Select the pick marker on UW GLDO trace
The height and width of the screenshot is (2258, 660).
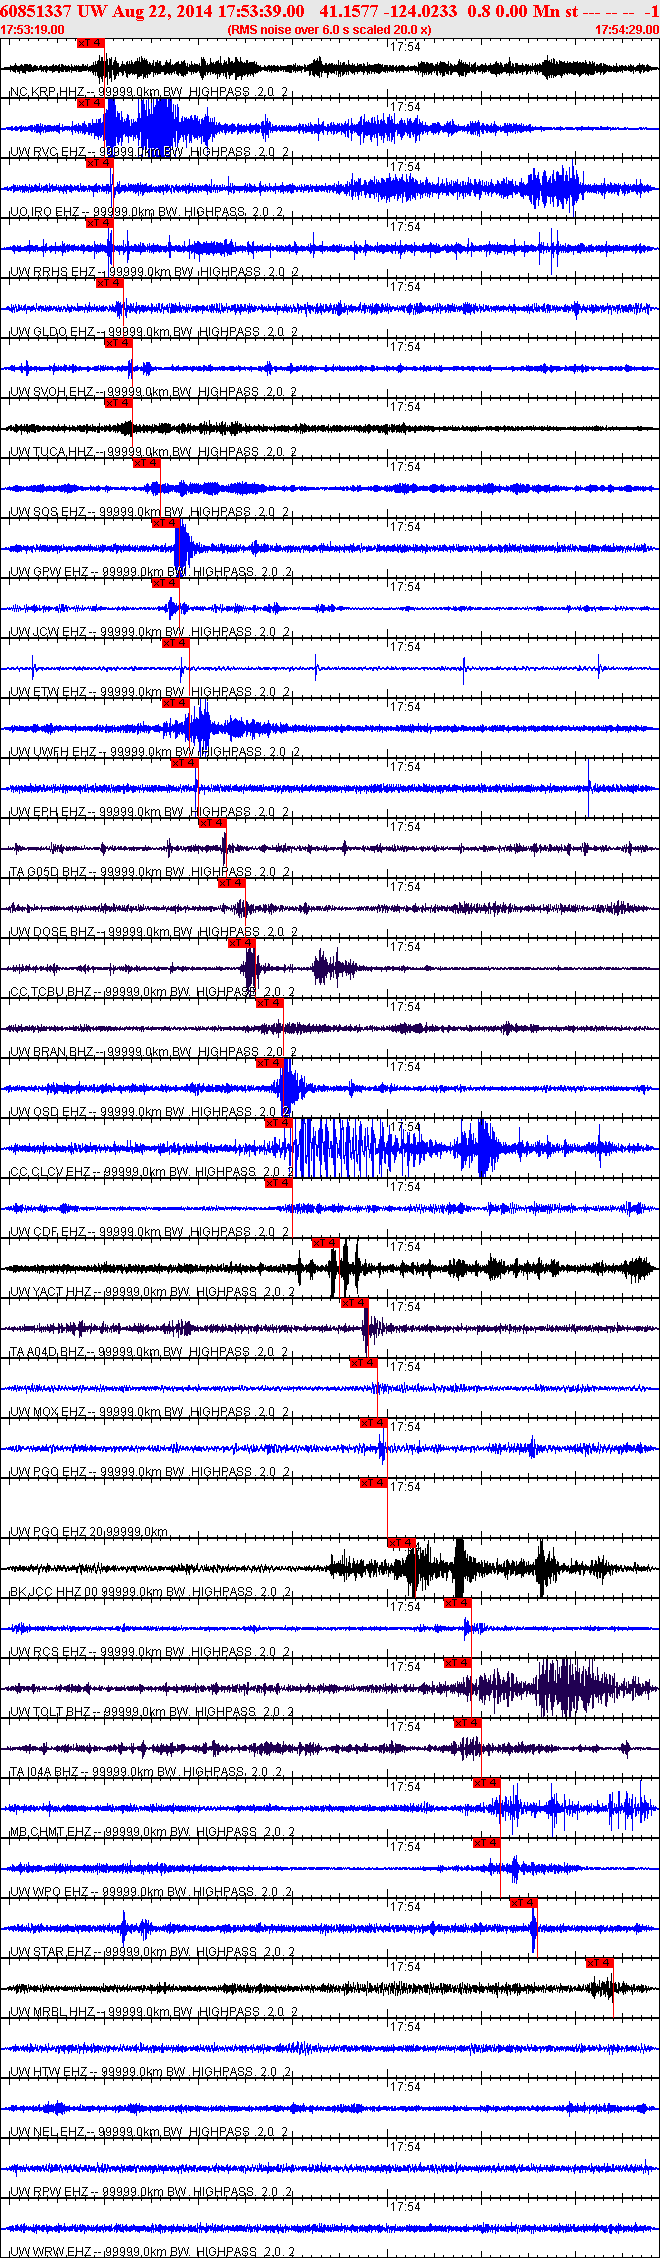point(109,283)
